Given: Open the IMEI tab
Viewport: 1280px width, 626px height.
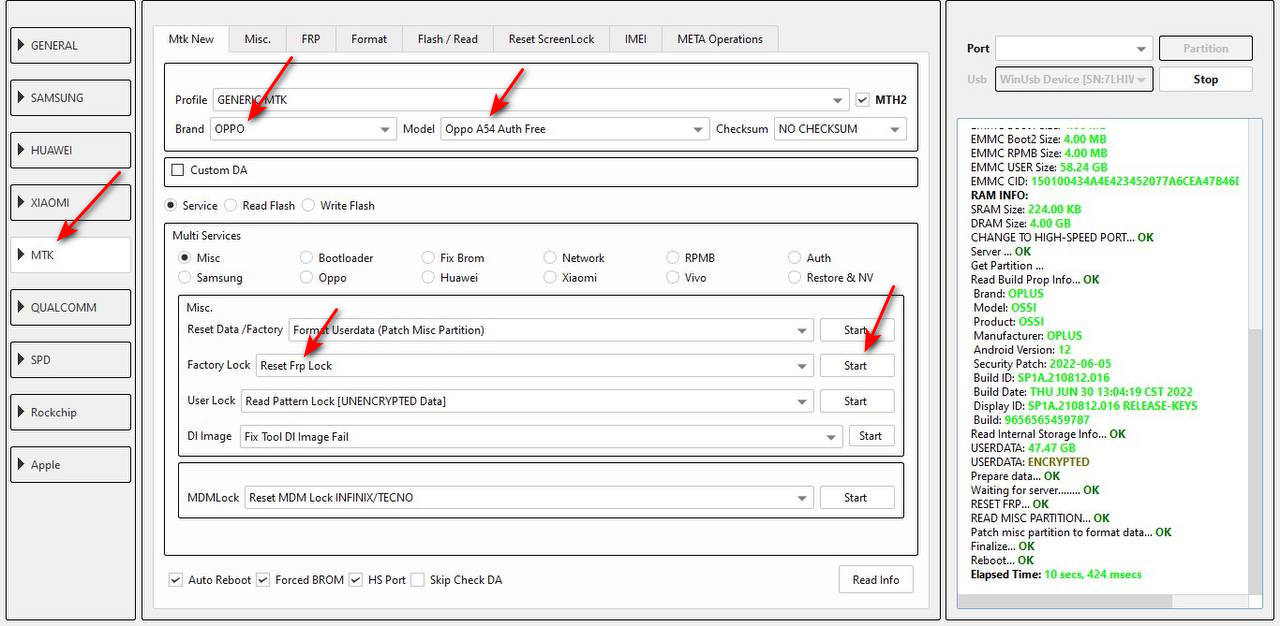Looking at the screenshot, I should tap(635, 39).
